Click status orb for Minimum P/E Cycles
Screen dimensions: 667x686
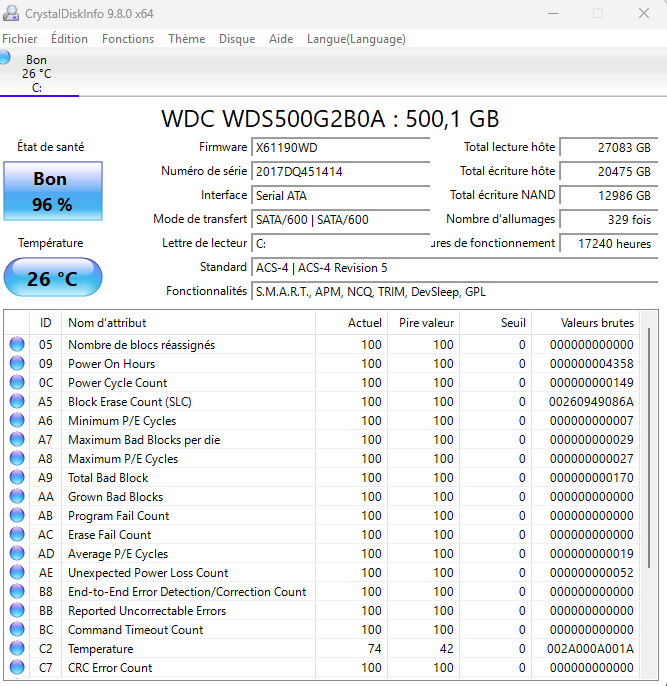tap(17, 420)
